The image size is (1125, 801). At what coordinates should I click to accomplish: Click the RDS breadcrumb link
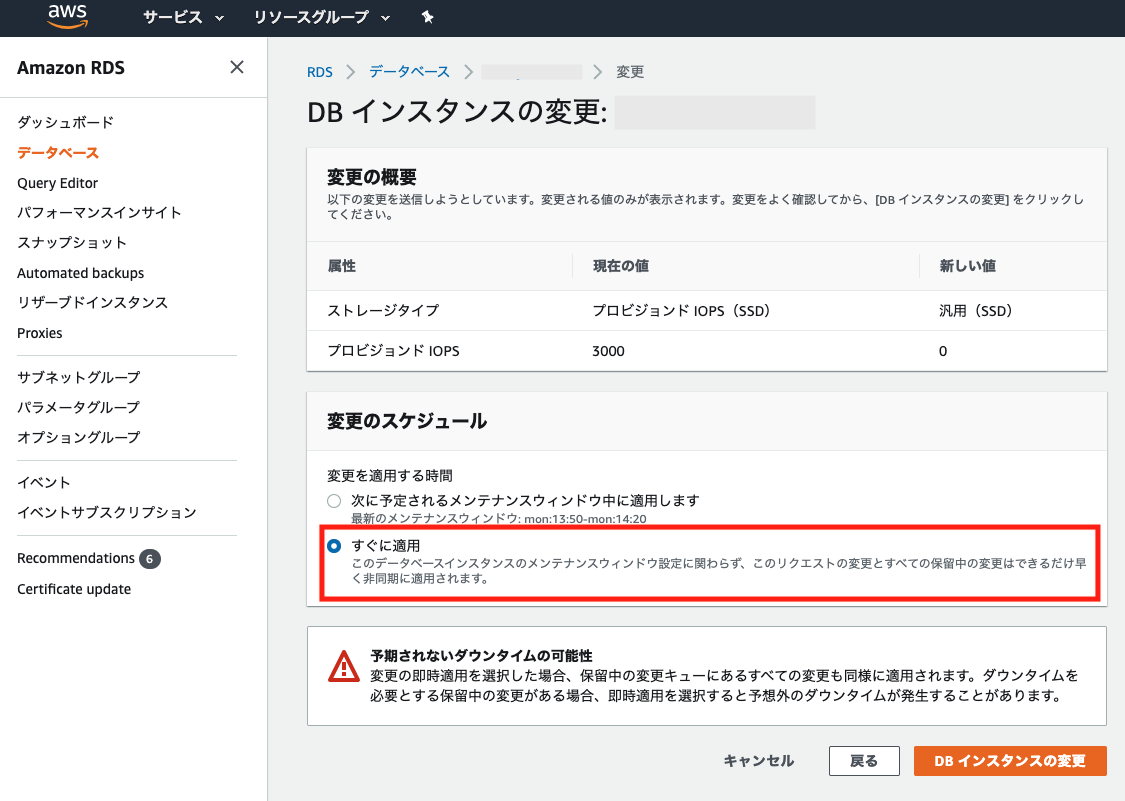320,72
